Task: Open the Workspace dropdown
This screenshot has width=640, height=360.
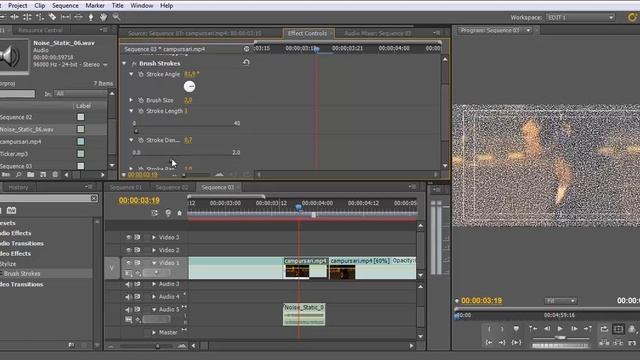Action: click(580, 18)
